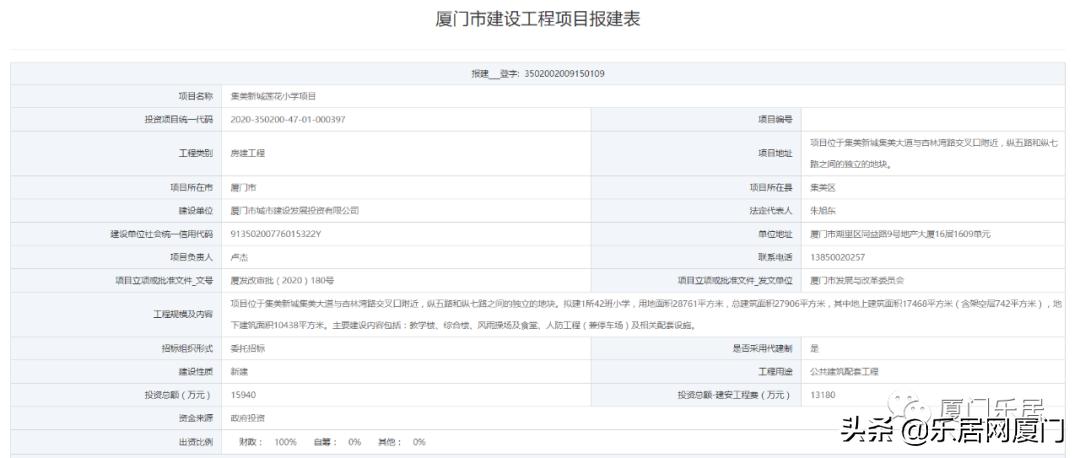This screenshot has height=458, width=1080.
Task: Click the 财政 percentage value 100%
Action: pos(285,441)
